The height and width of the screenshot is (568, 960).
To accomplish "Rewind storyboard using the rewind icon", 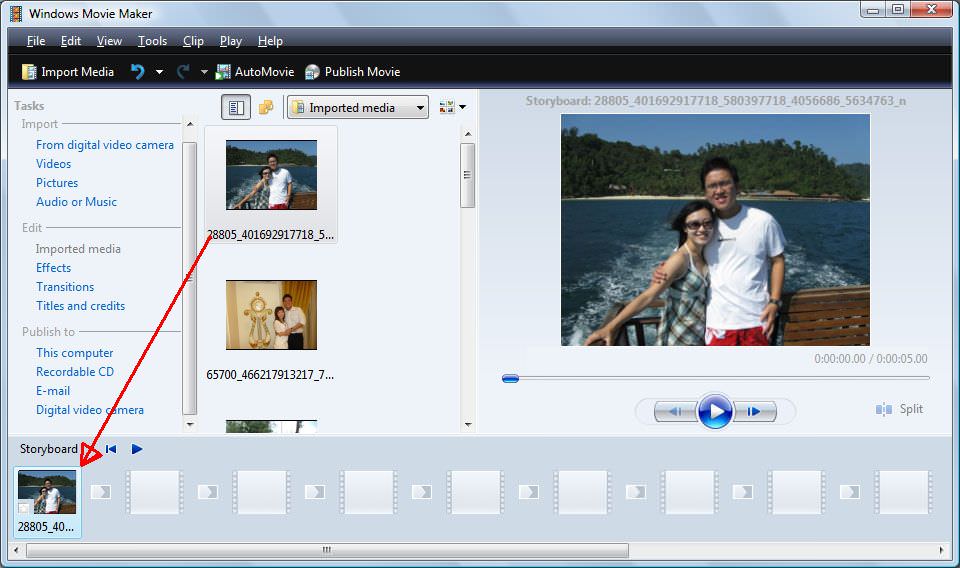I will point(111,449).
